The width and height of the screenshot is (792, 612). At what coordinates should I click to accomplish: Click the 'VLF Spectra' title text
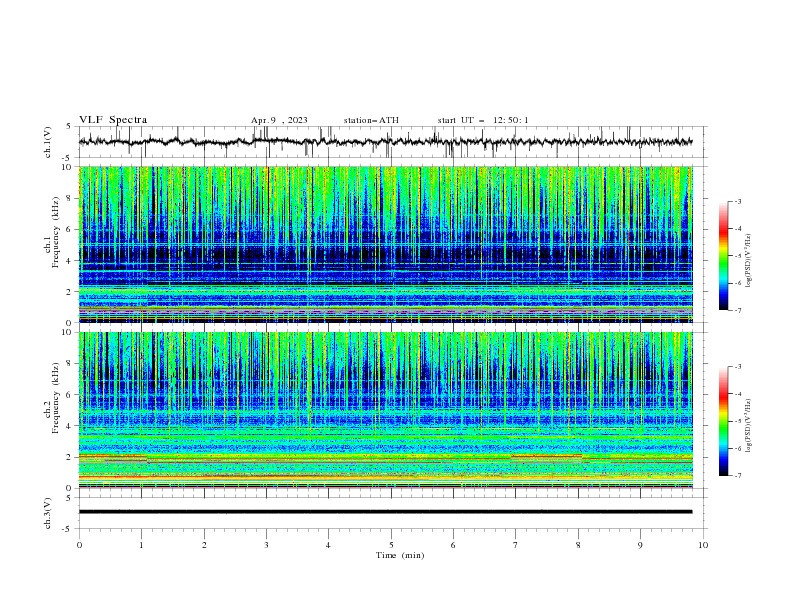(113, 120)
